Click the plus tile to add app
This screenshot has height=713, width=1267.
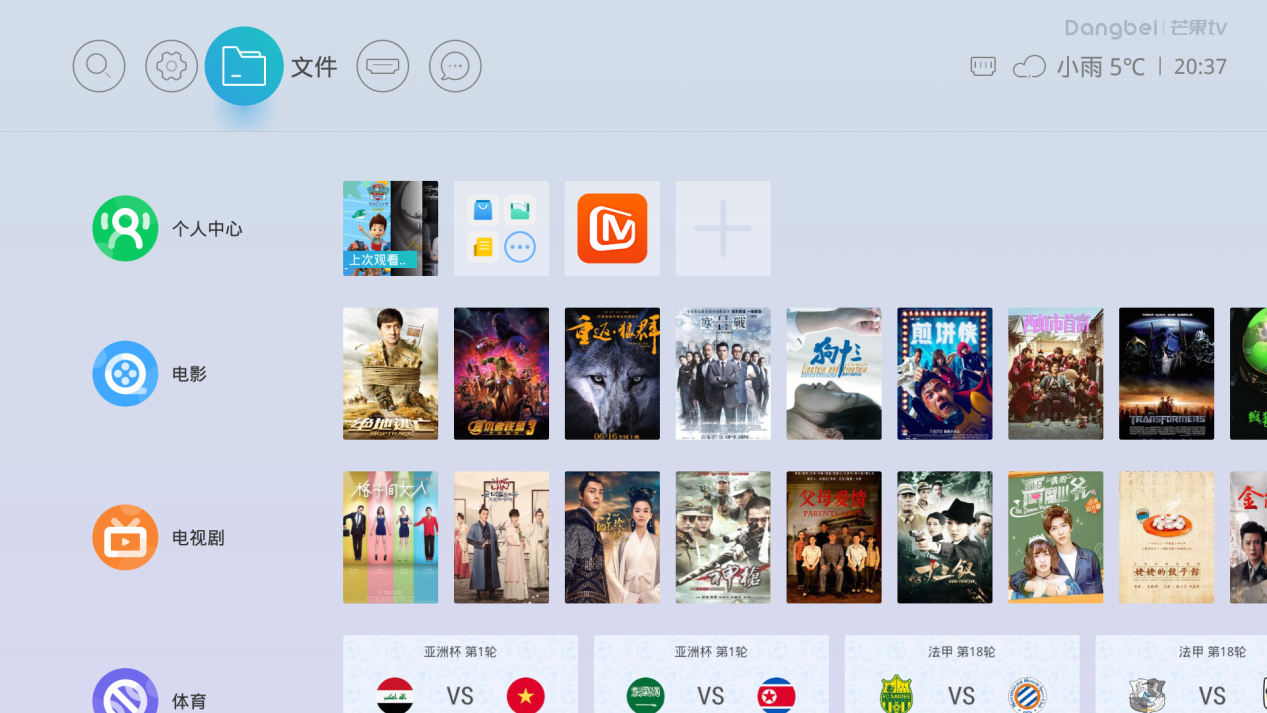tap(723, 228)
